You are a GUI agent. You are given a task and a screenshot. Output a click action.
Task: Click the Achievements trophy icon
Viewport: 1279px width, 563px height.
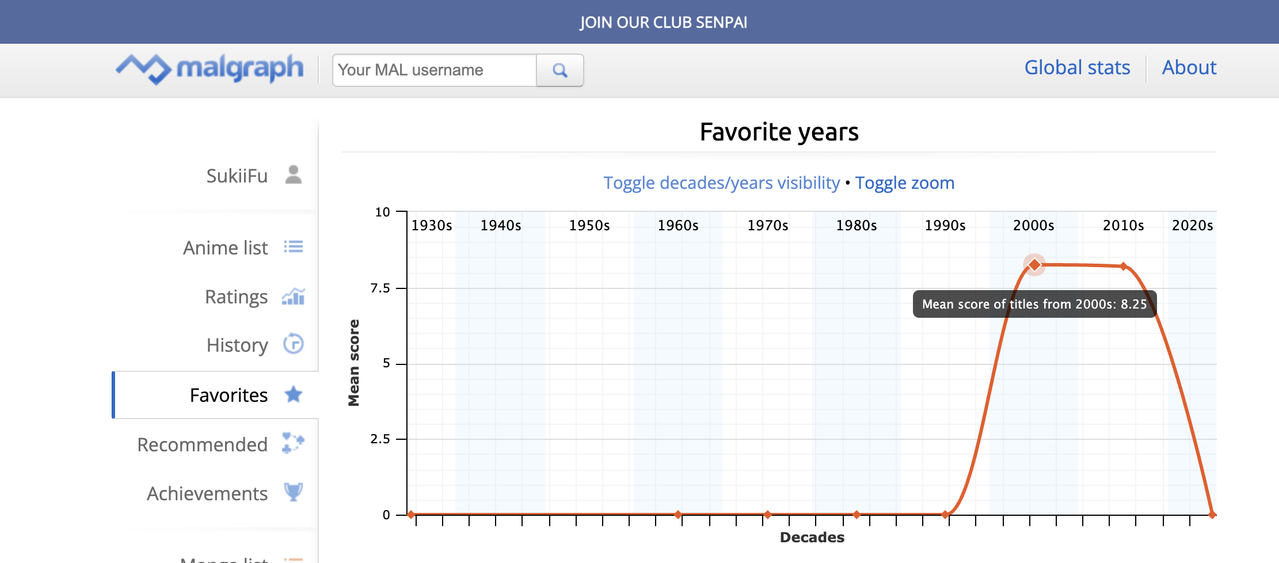click(x=293, y=492)
